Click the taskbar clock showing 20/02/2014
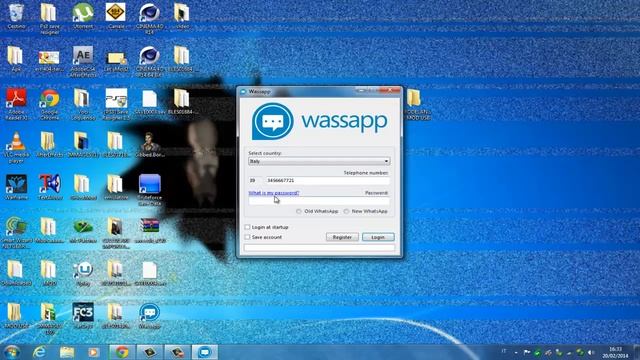 [x=616, y=352]
